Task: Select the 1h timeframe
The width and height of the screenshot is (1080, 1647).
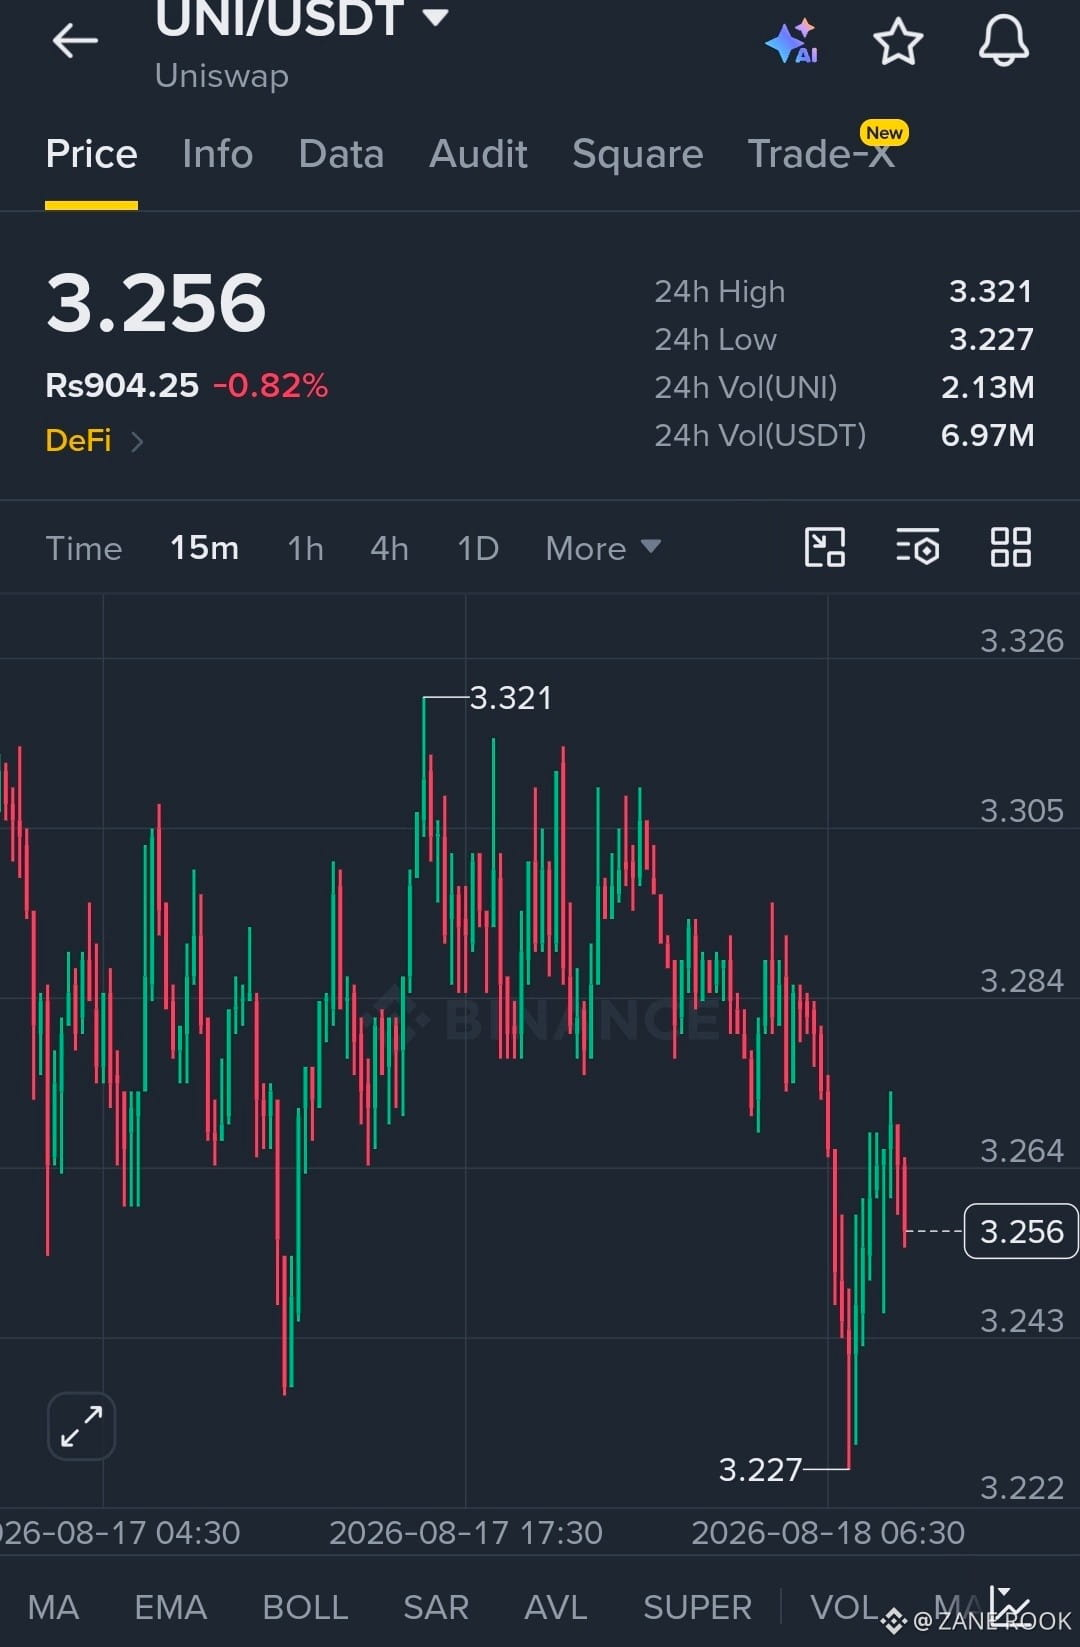Action: coord(305,548)
